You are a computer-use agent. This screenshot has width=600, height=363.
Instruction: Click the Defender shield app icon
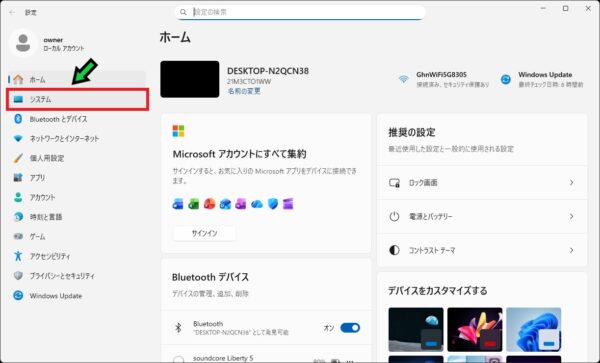coord(272,204)
